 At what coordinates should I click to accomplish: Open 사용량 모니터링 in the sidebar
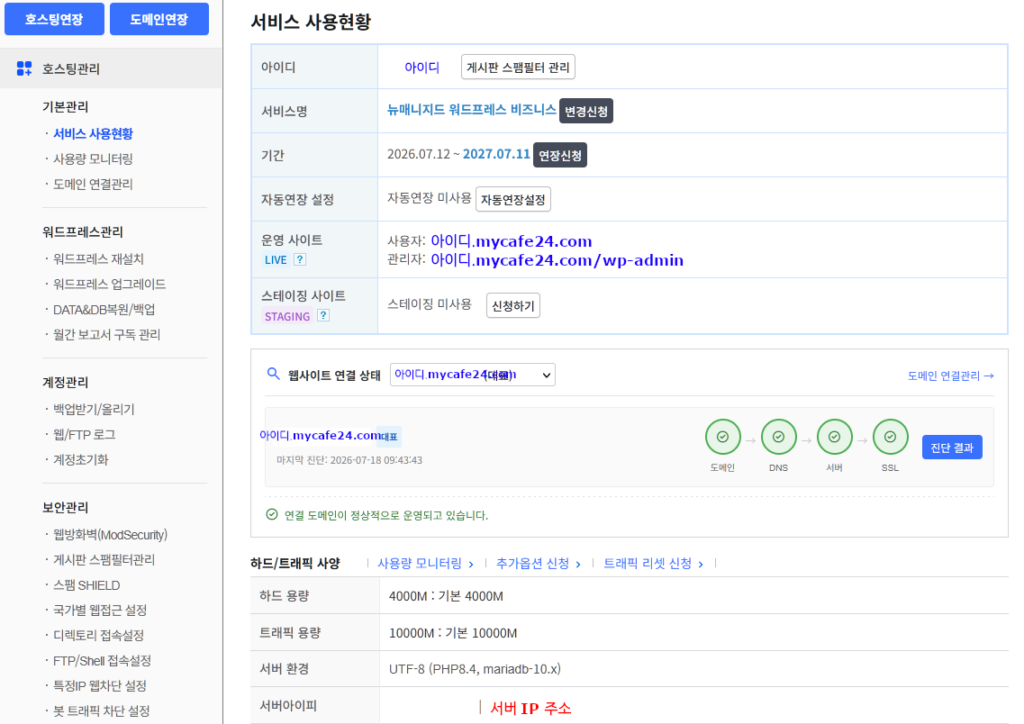click(x=93, y=159)
